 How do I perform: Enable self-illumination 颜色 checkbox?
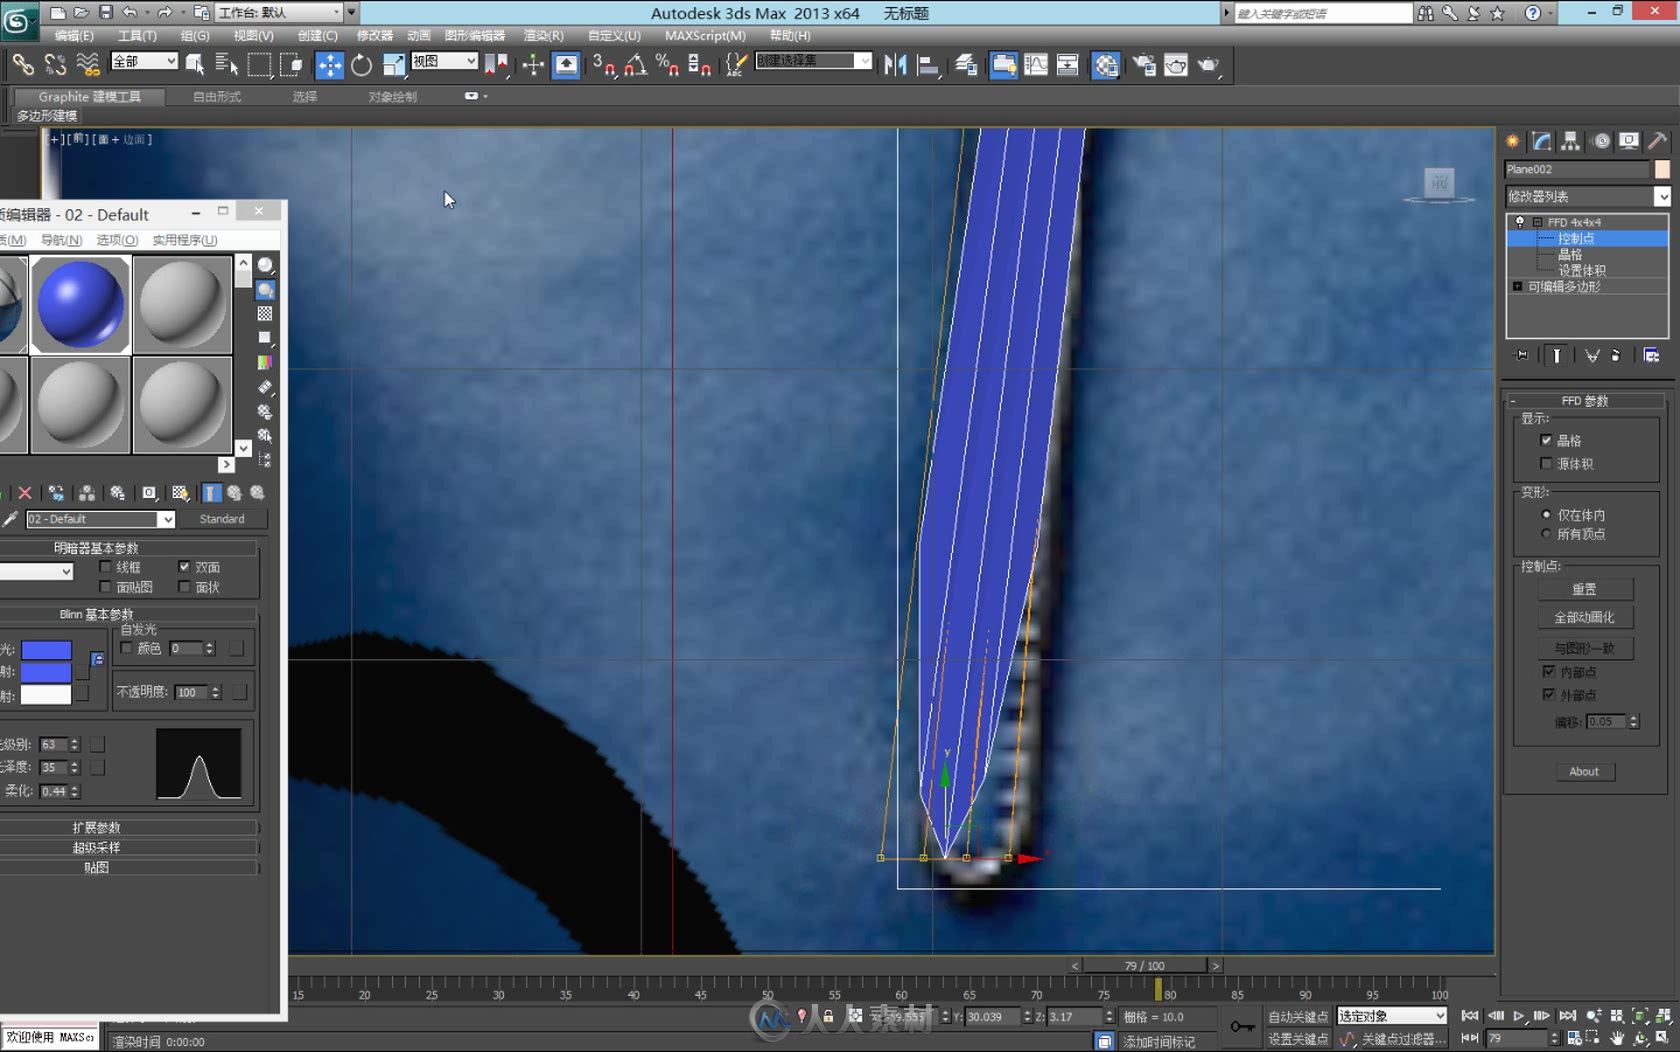[126, 648]
